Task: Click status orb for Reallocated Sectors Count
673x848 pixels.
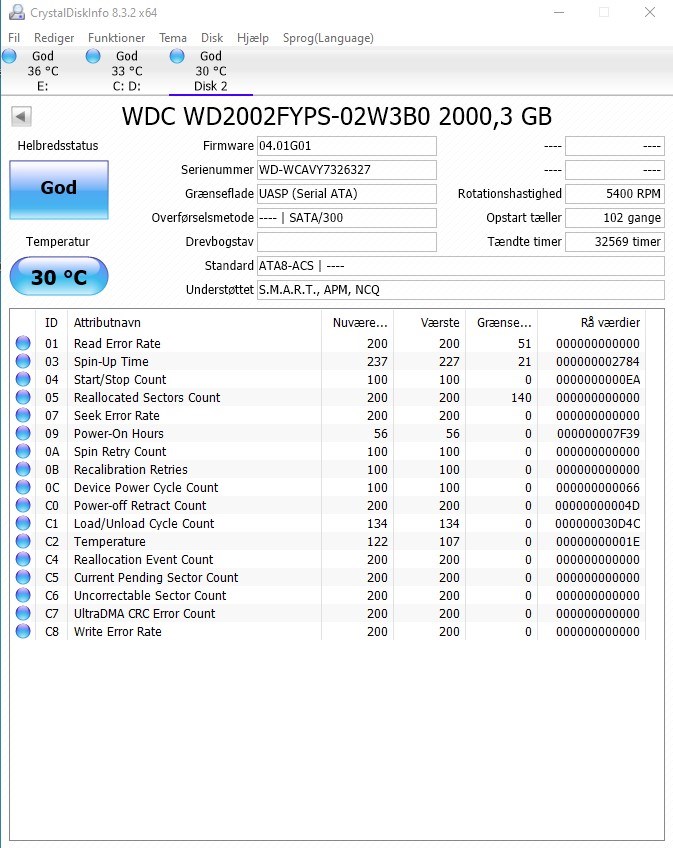Action: coord(23,398)
